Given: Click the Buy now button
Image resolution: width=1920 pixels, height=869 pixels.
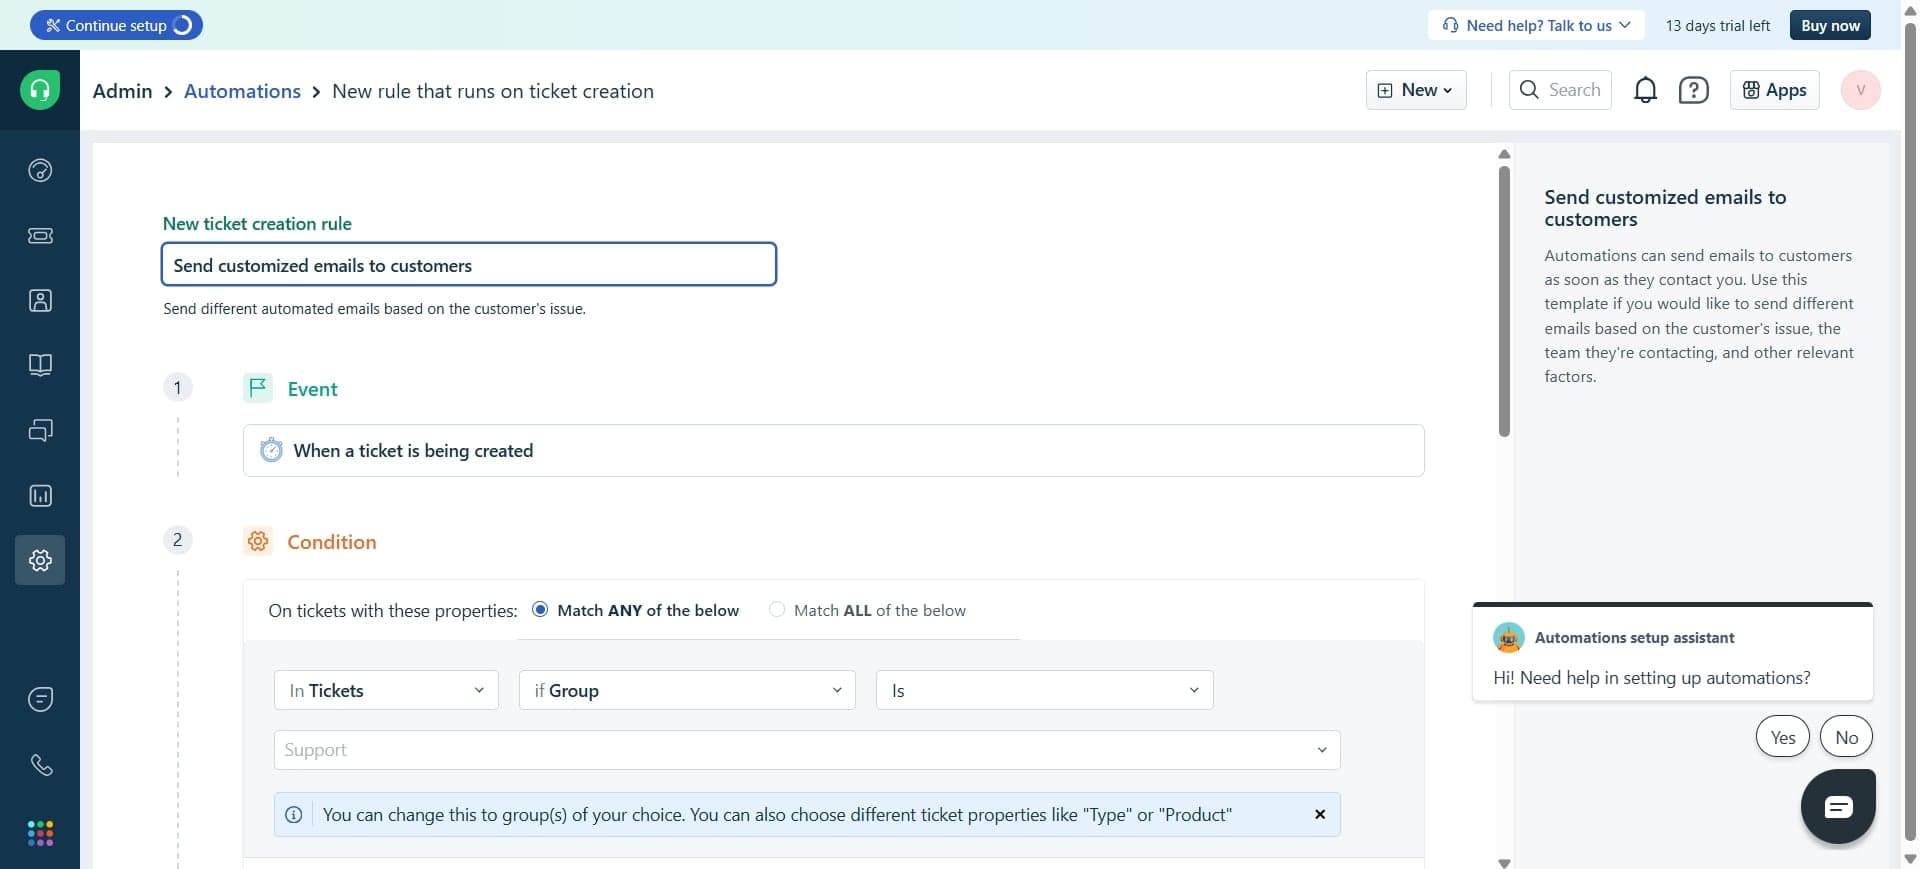Looking at the screenshot, I should pyautogui.click(x=1830, y=25).
